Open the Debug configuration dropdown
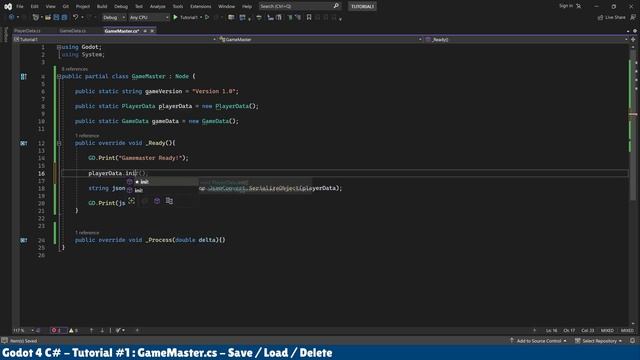Screen dimensions: 640x360 [113, 18]
